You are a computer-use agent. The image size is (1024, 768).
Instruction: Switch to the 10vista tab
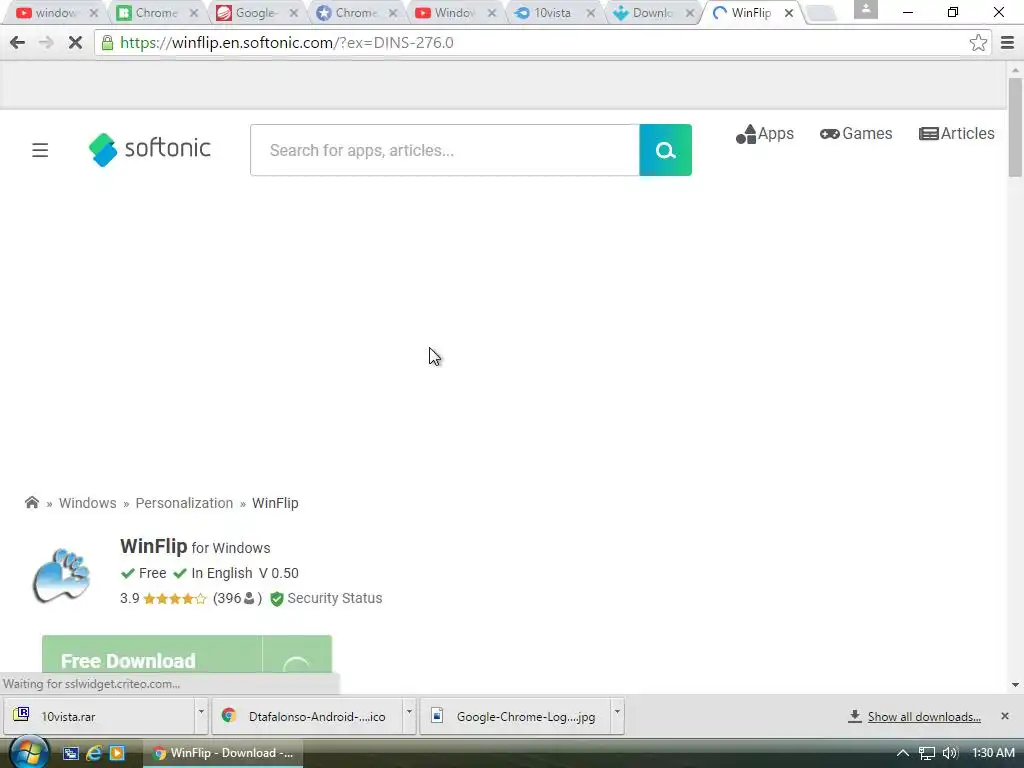click(x=552, y=13)
